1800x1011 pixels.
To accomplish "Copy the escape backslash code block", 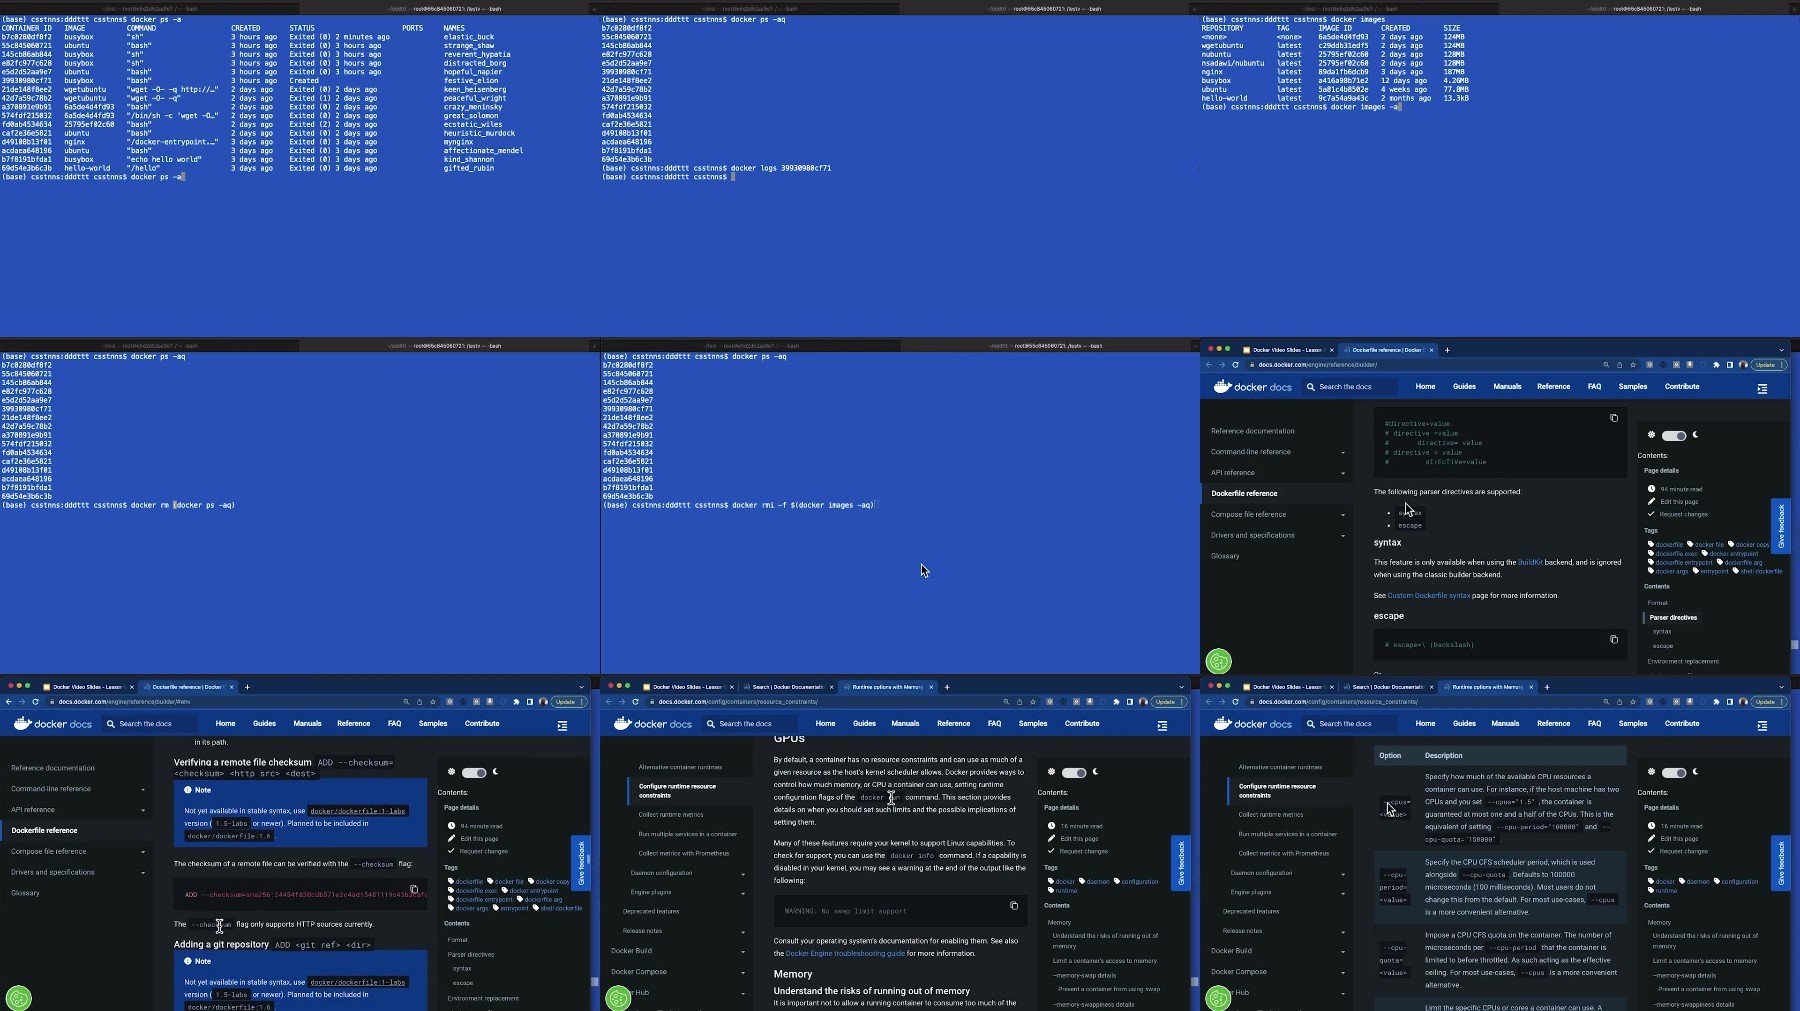I will point(1614,639).
